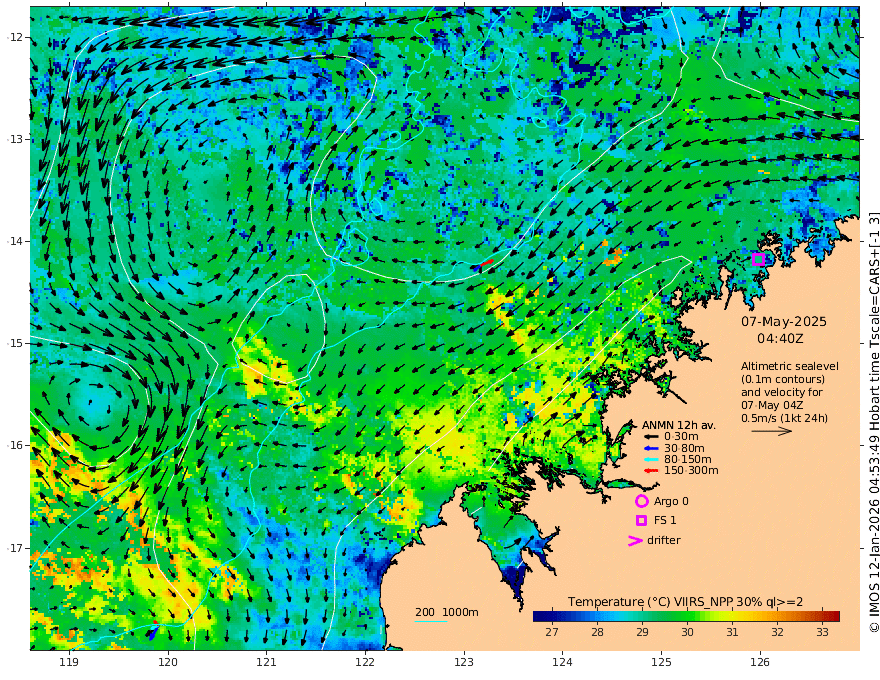Viewport: 880px width, 680px height.
Task: Click the blue 30-80m legend arrow
Action: pyautogui.click(x=650, y=448)
